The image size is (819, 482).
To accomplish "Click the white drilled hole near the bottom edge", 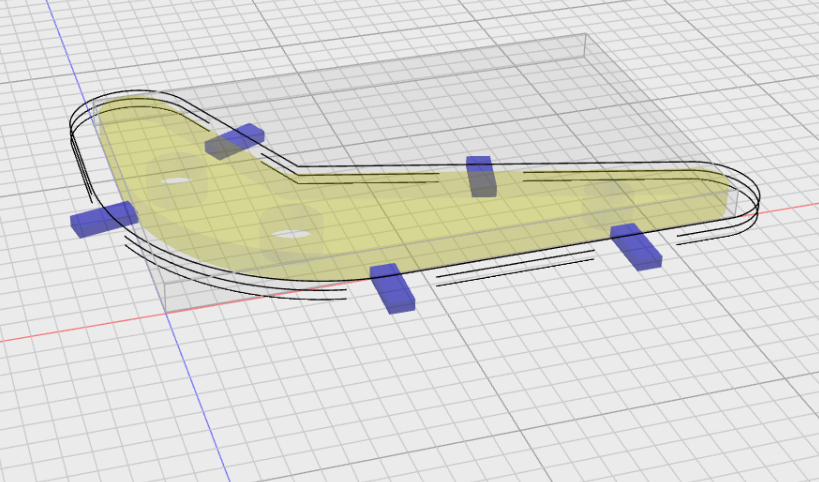I will (291, 234).
